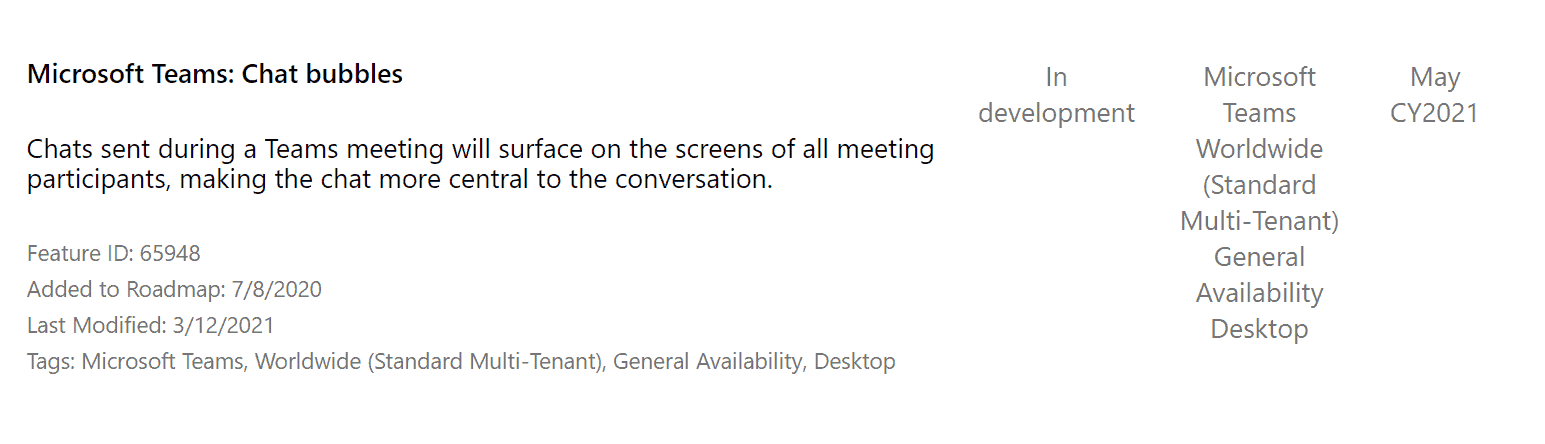Click the 'Feature ID:' label
Viewport: 1545px width, 444px height.
coord(81,254)
